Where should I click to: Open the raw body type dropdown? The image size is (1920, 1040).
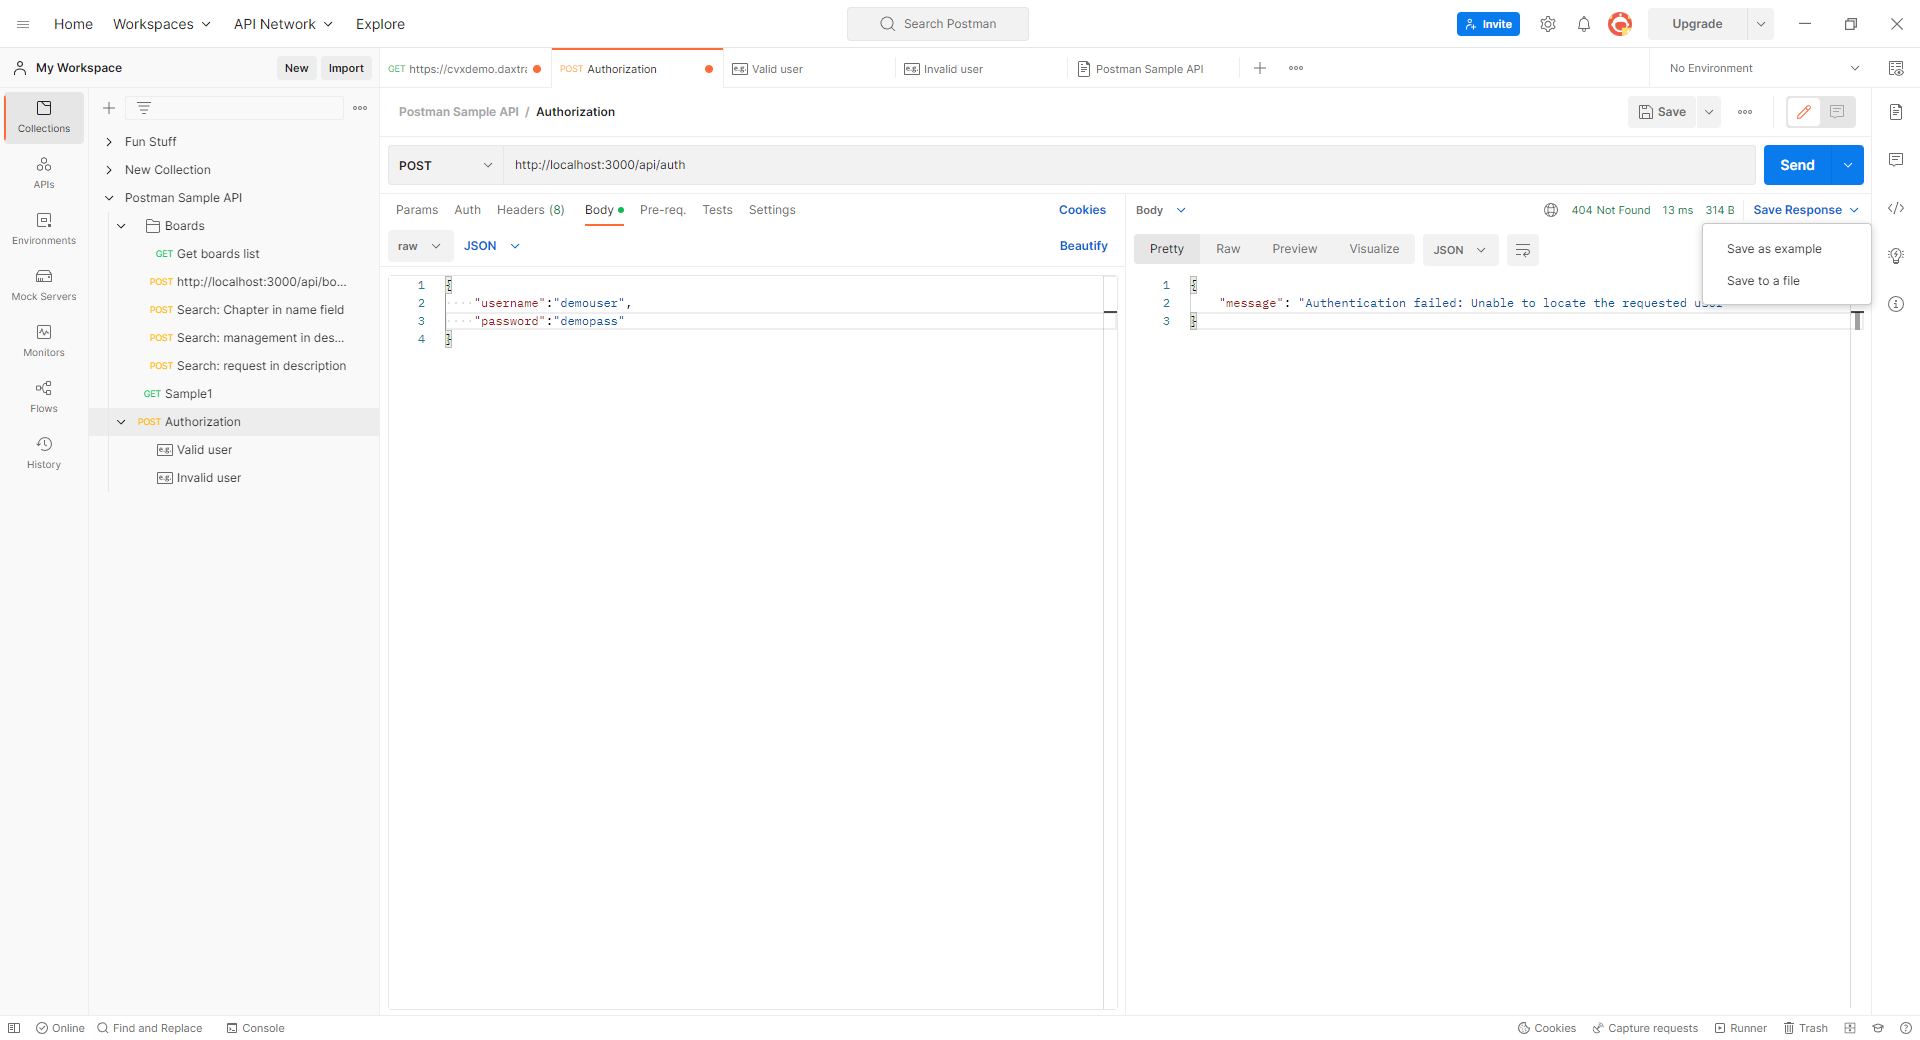click(420, 246)
